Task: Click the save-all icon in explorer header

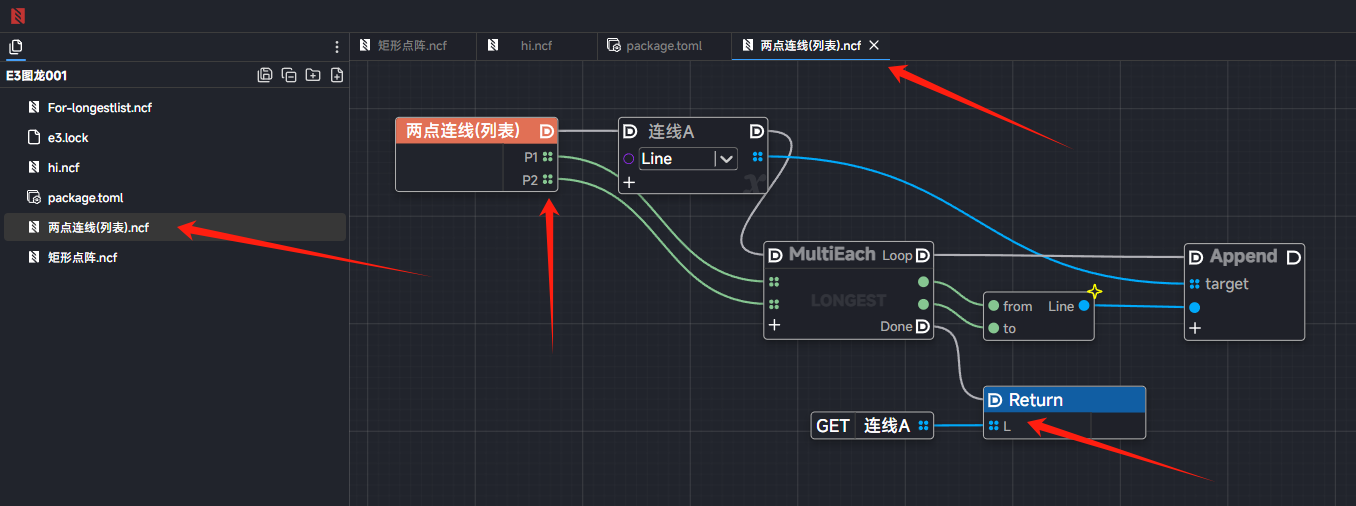Action: [265, 75]
